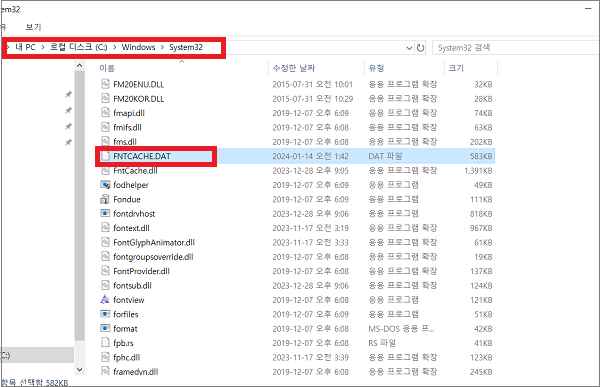Image resolution: width=600 pixels, height=387 pixels.
Task: Click the 2015-07-31 오전 10:01 date cell
Action: coord(313,84)
